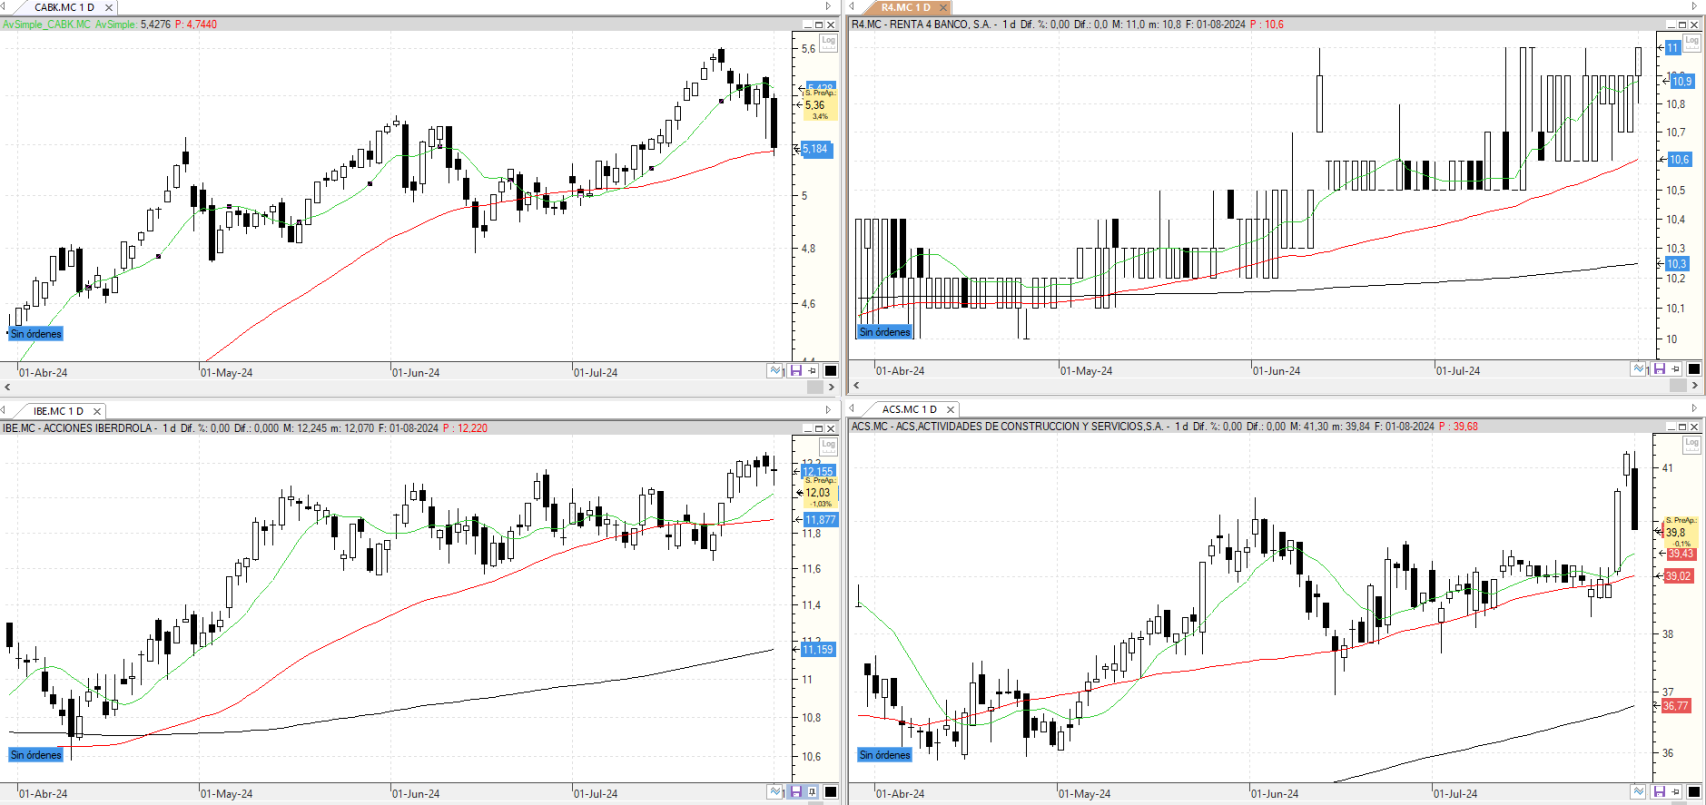Pin the ACS.MC chart toolbar
This screenshot has width=1706, height=805.
point(1676,791)
